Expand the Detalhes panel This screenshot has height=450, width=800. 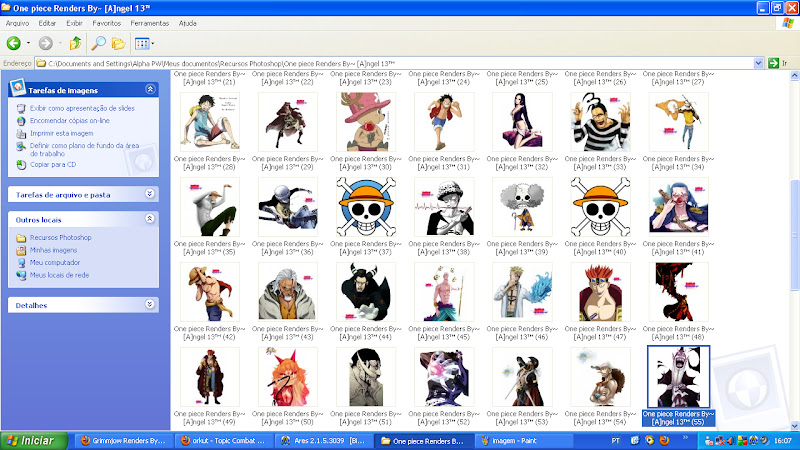[x=149, y=304]
